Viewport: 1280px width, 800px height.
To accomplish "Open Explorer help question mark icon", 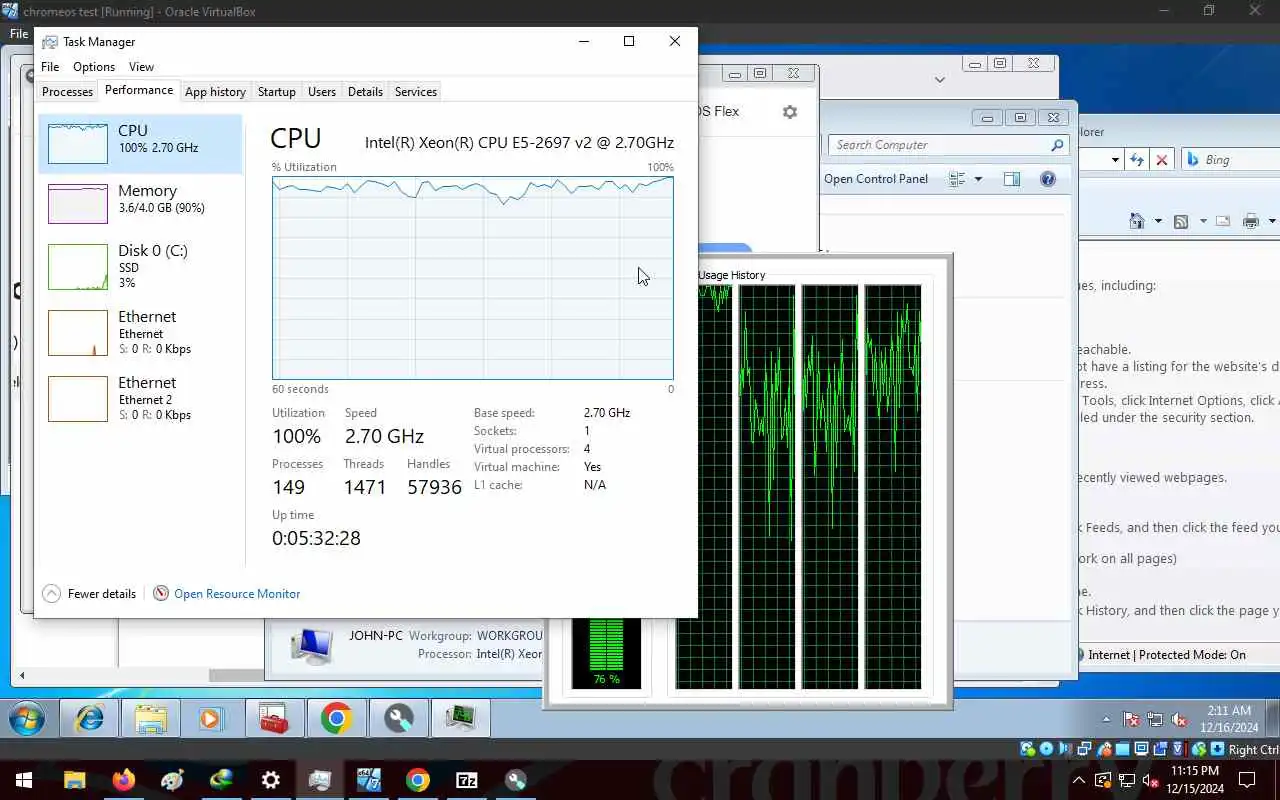I will tap(1048, 179).
